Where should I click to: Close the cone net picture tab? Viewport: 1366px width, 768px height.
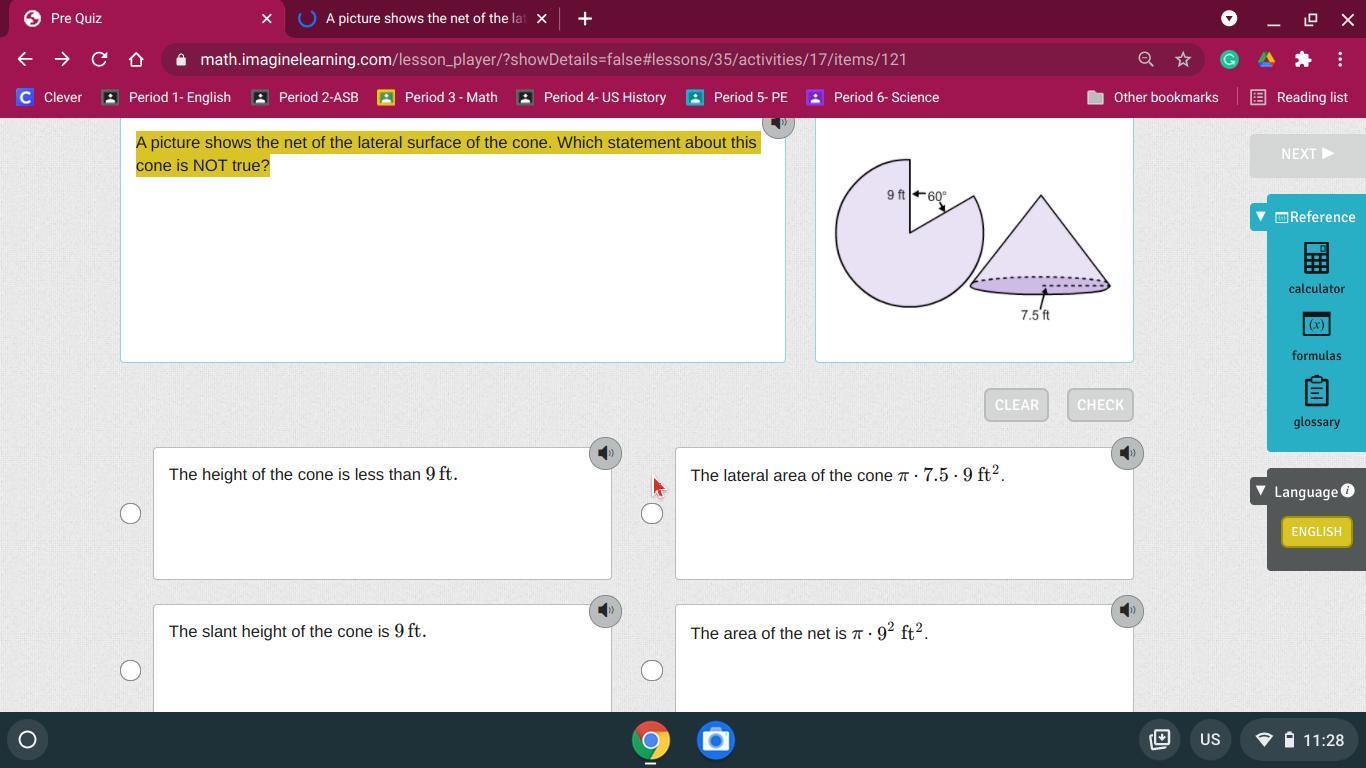[541, 18]
